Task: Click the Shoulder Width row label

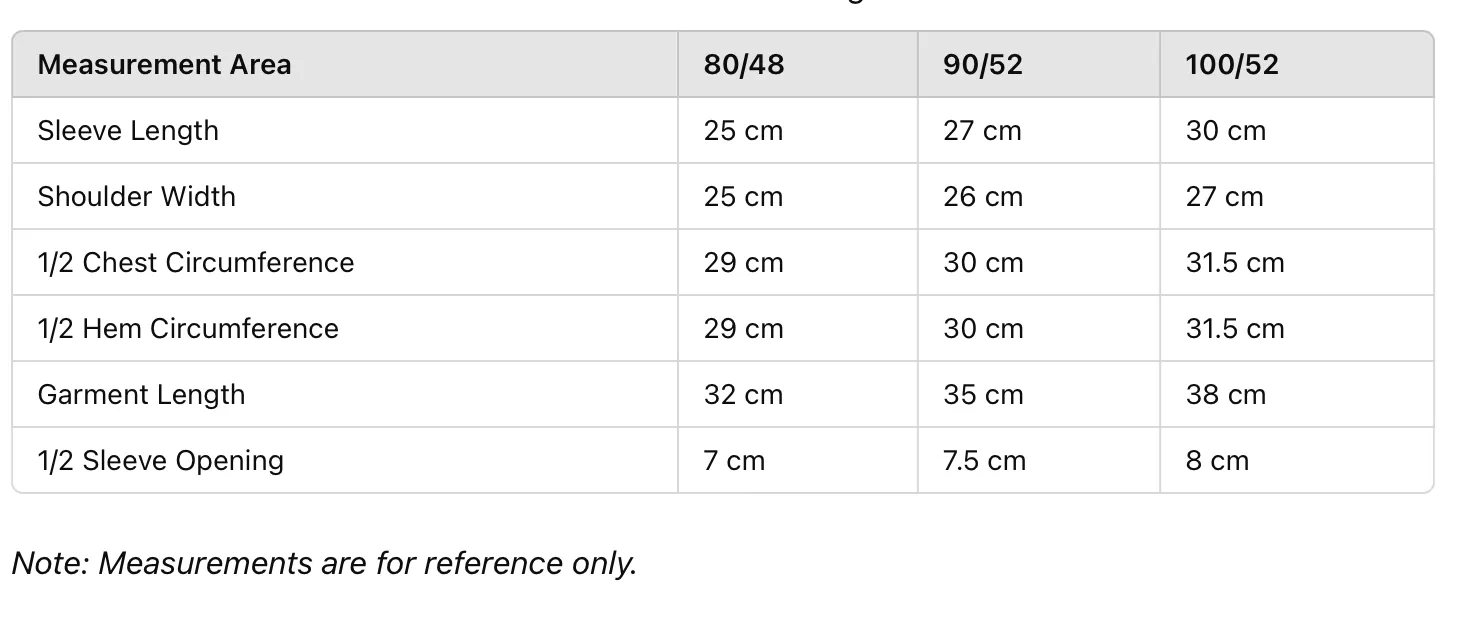Action: 137,197
